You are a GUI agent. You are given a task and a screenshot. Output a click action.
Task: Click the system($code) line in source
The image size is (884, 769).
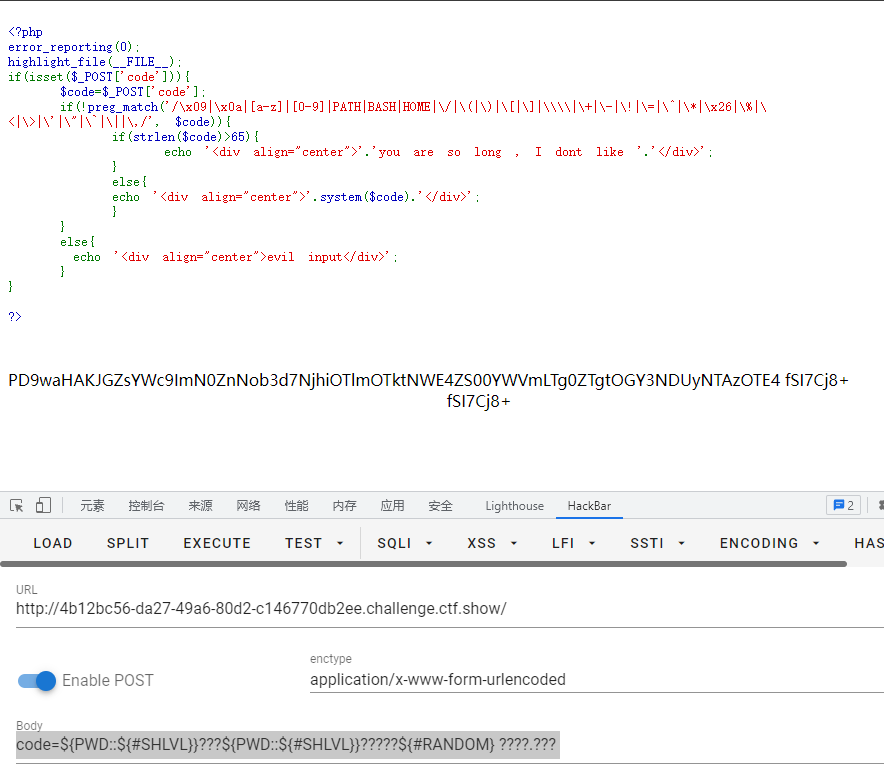coord(295,197)
